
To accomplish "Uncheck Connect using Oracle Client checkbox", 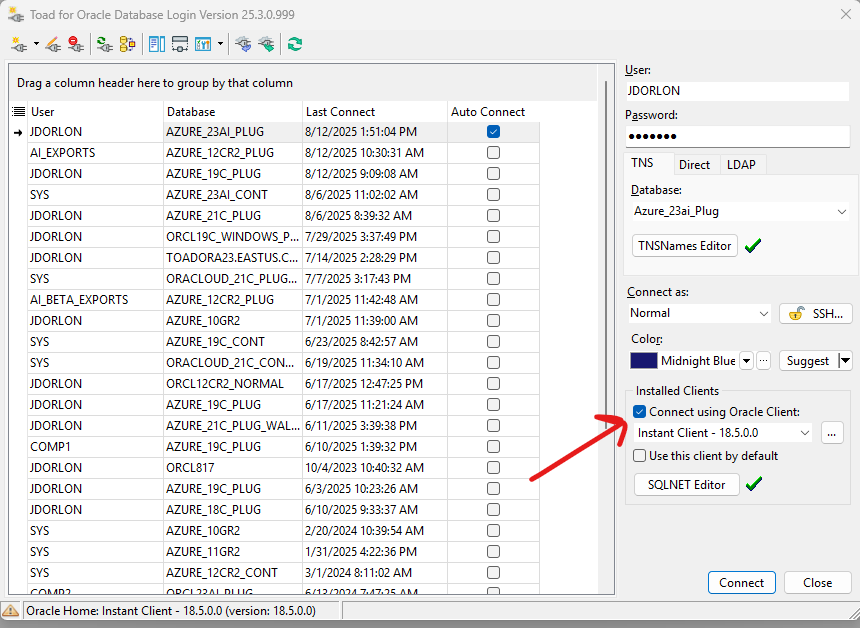I will coord(639,411).
